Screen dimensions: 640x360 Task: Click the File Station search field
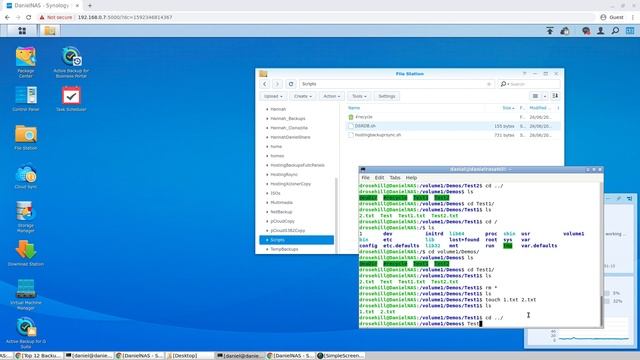pyautogui.click(x=529, y=84)
